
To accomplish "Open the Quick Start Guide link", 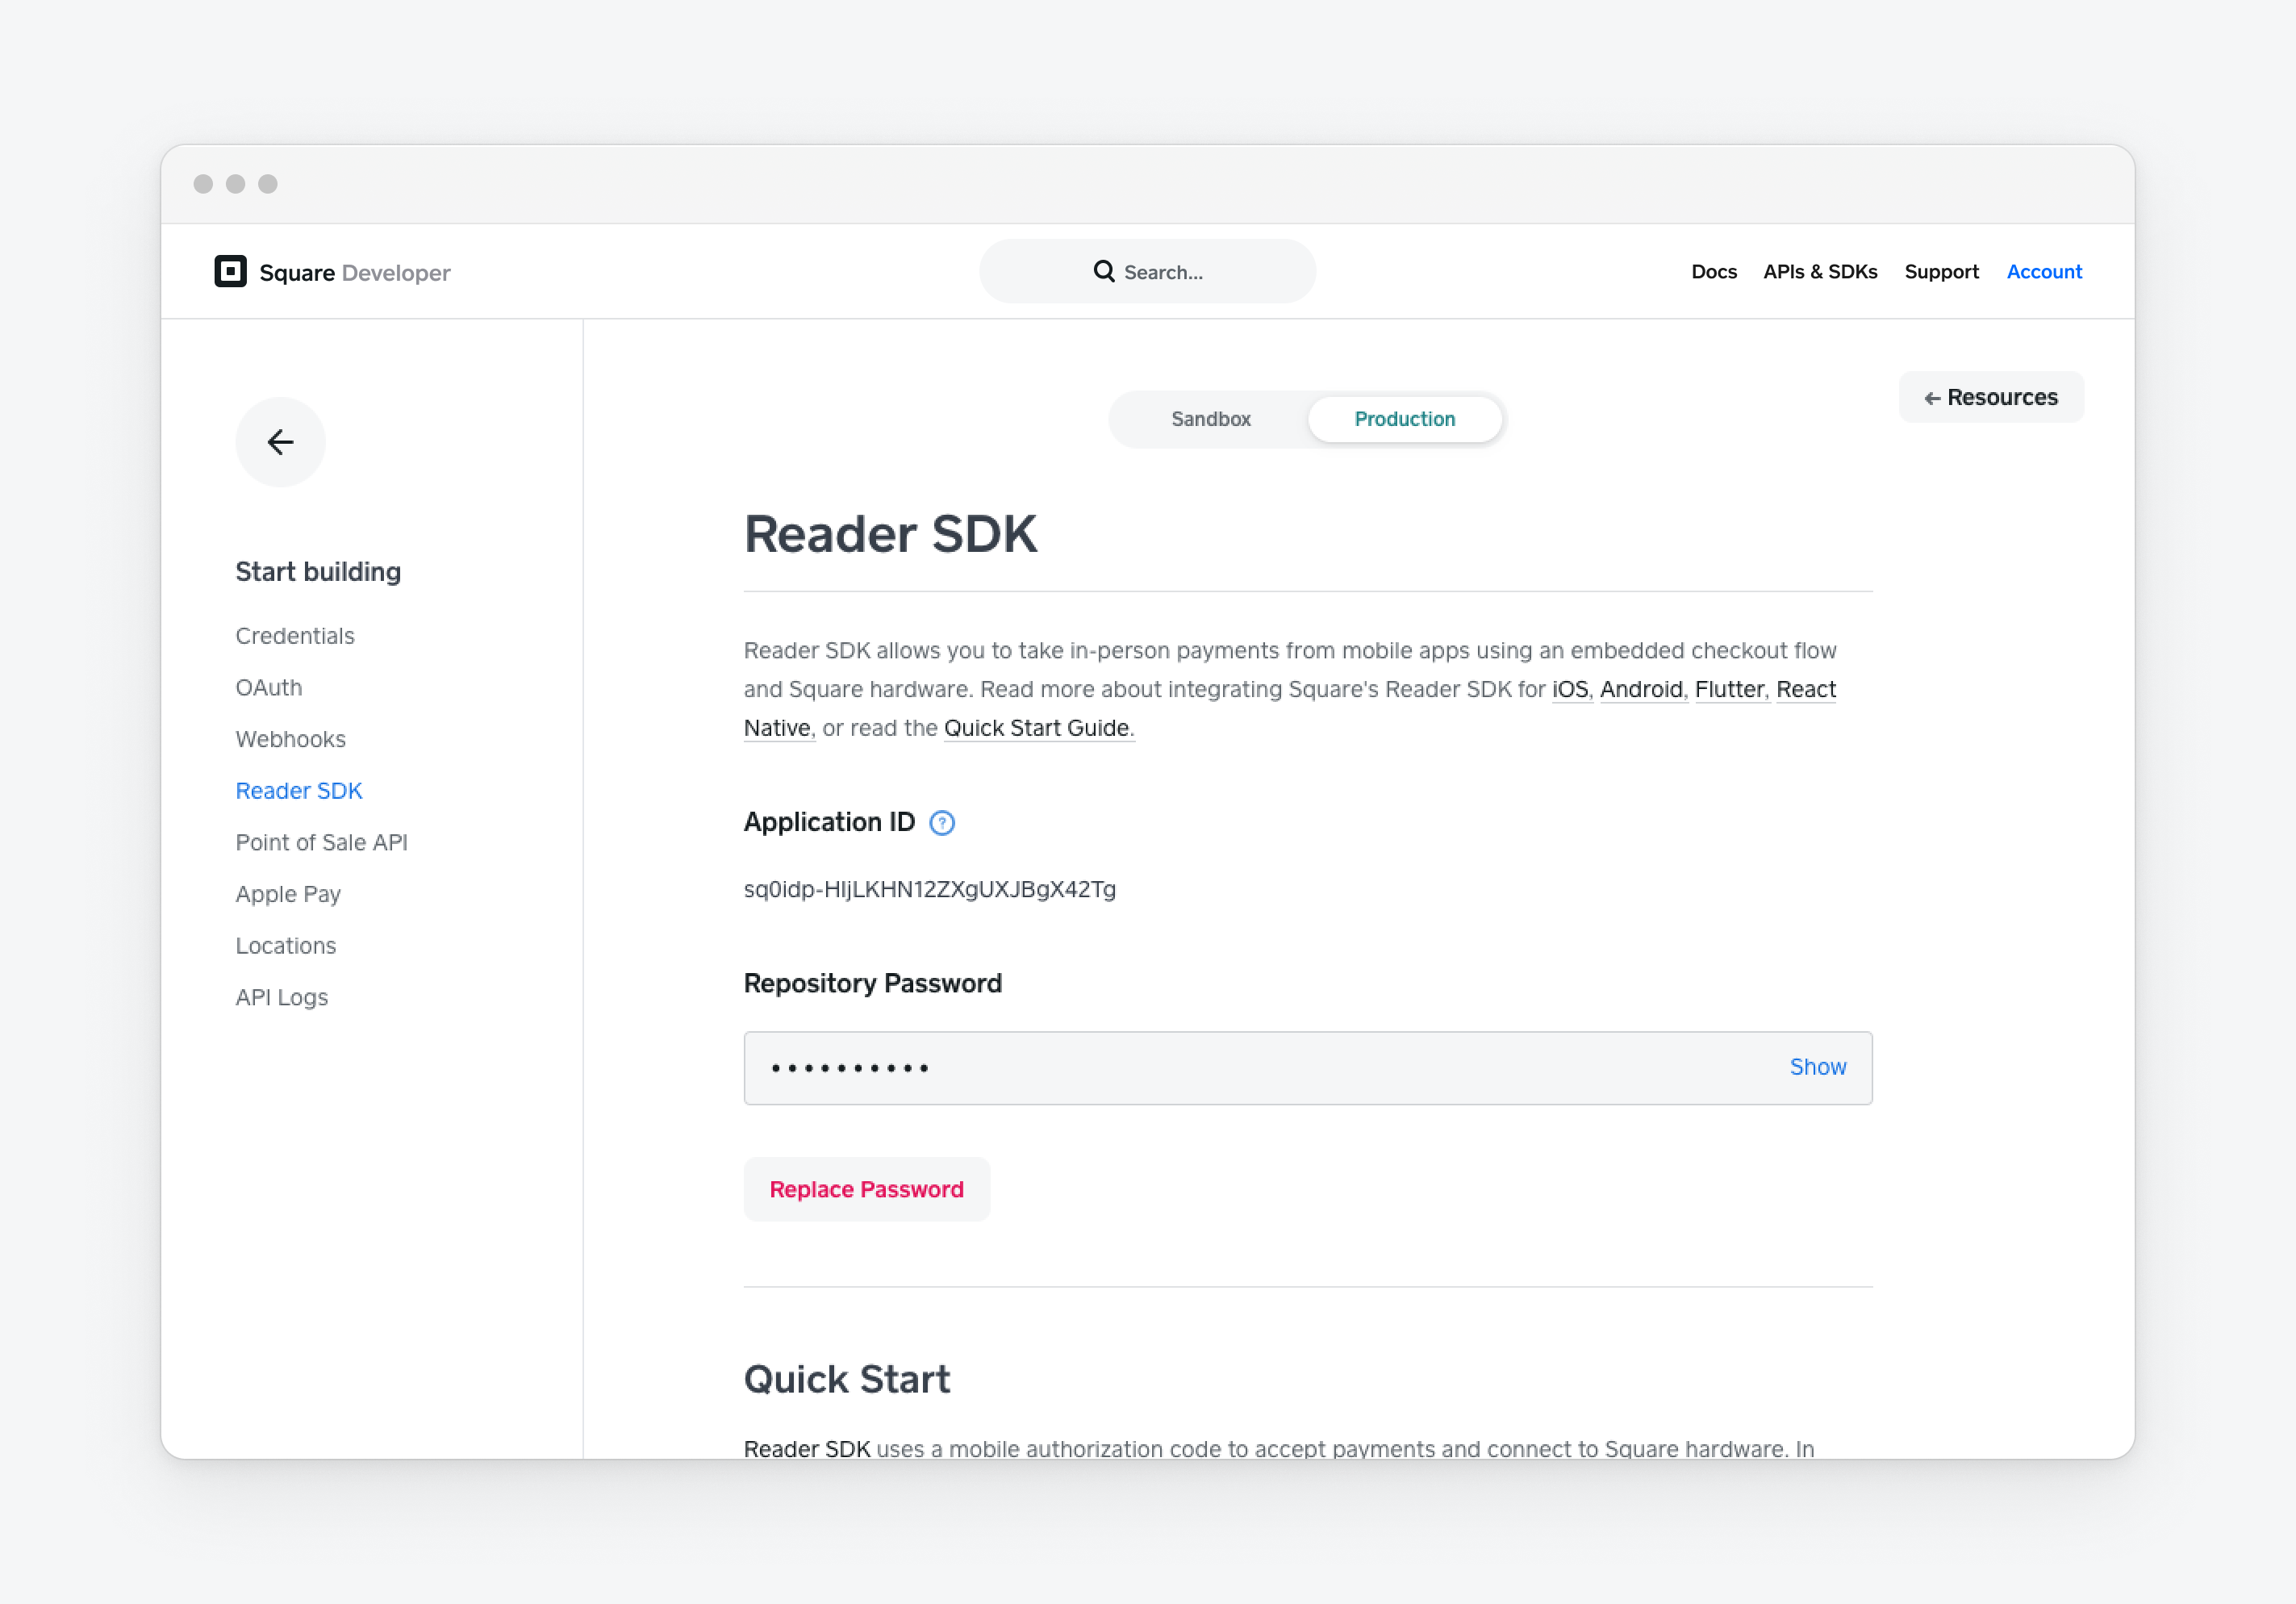I will [1036, 728].
